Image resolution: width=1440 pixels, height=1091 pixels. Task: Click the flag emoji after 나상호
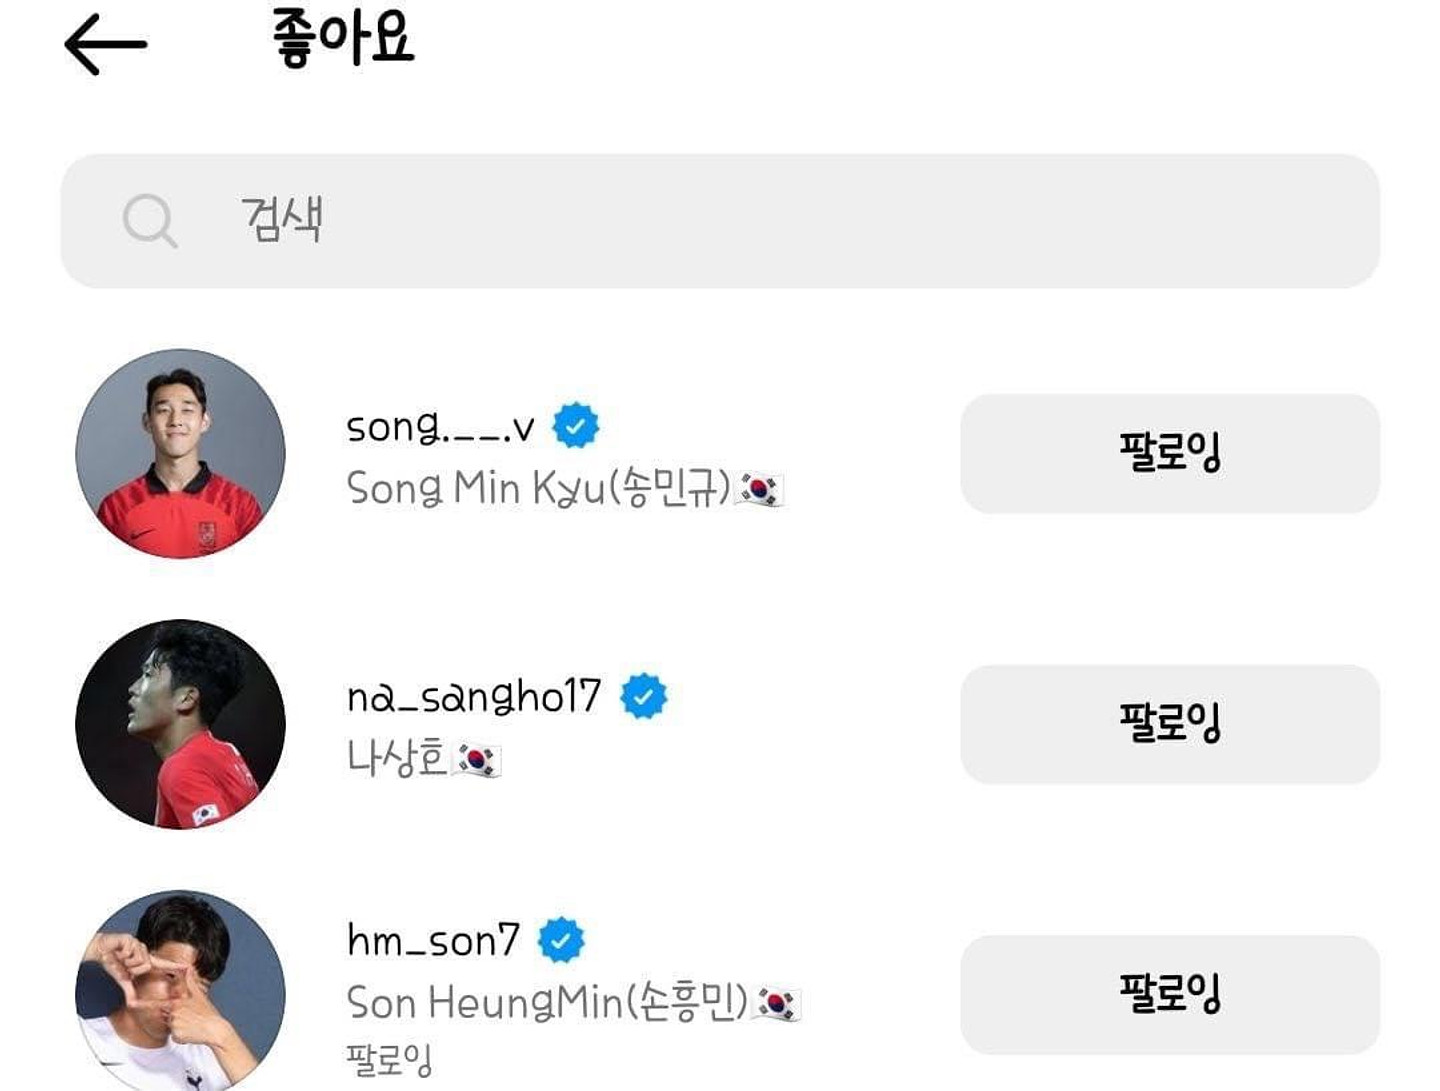coord(476,759)
